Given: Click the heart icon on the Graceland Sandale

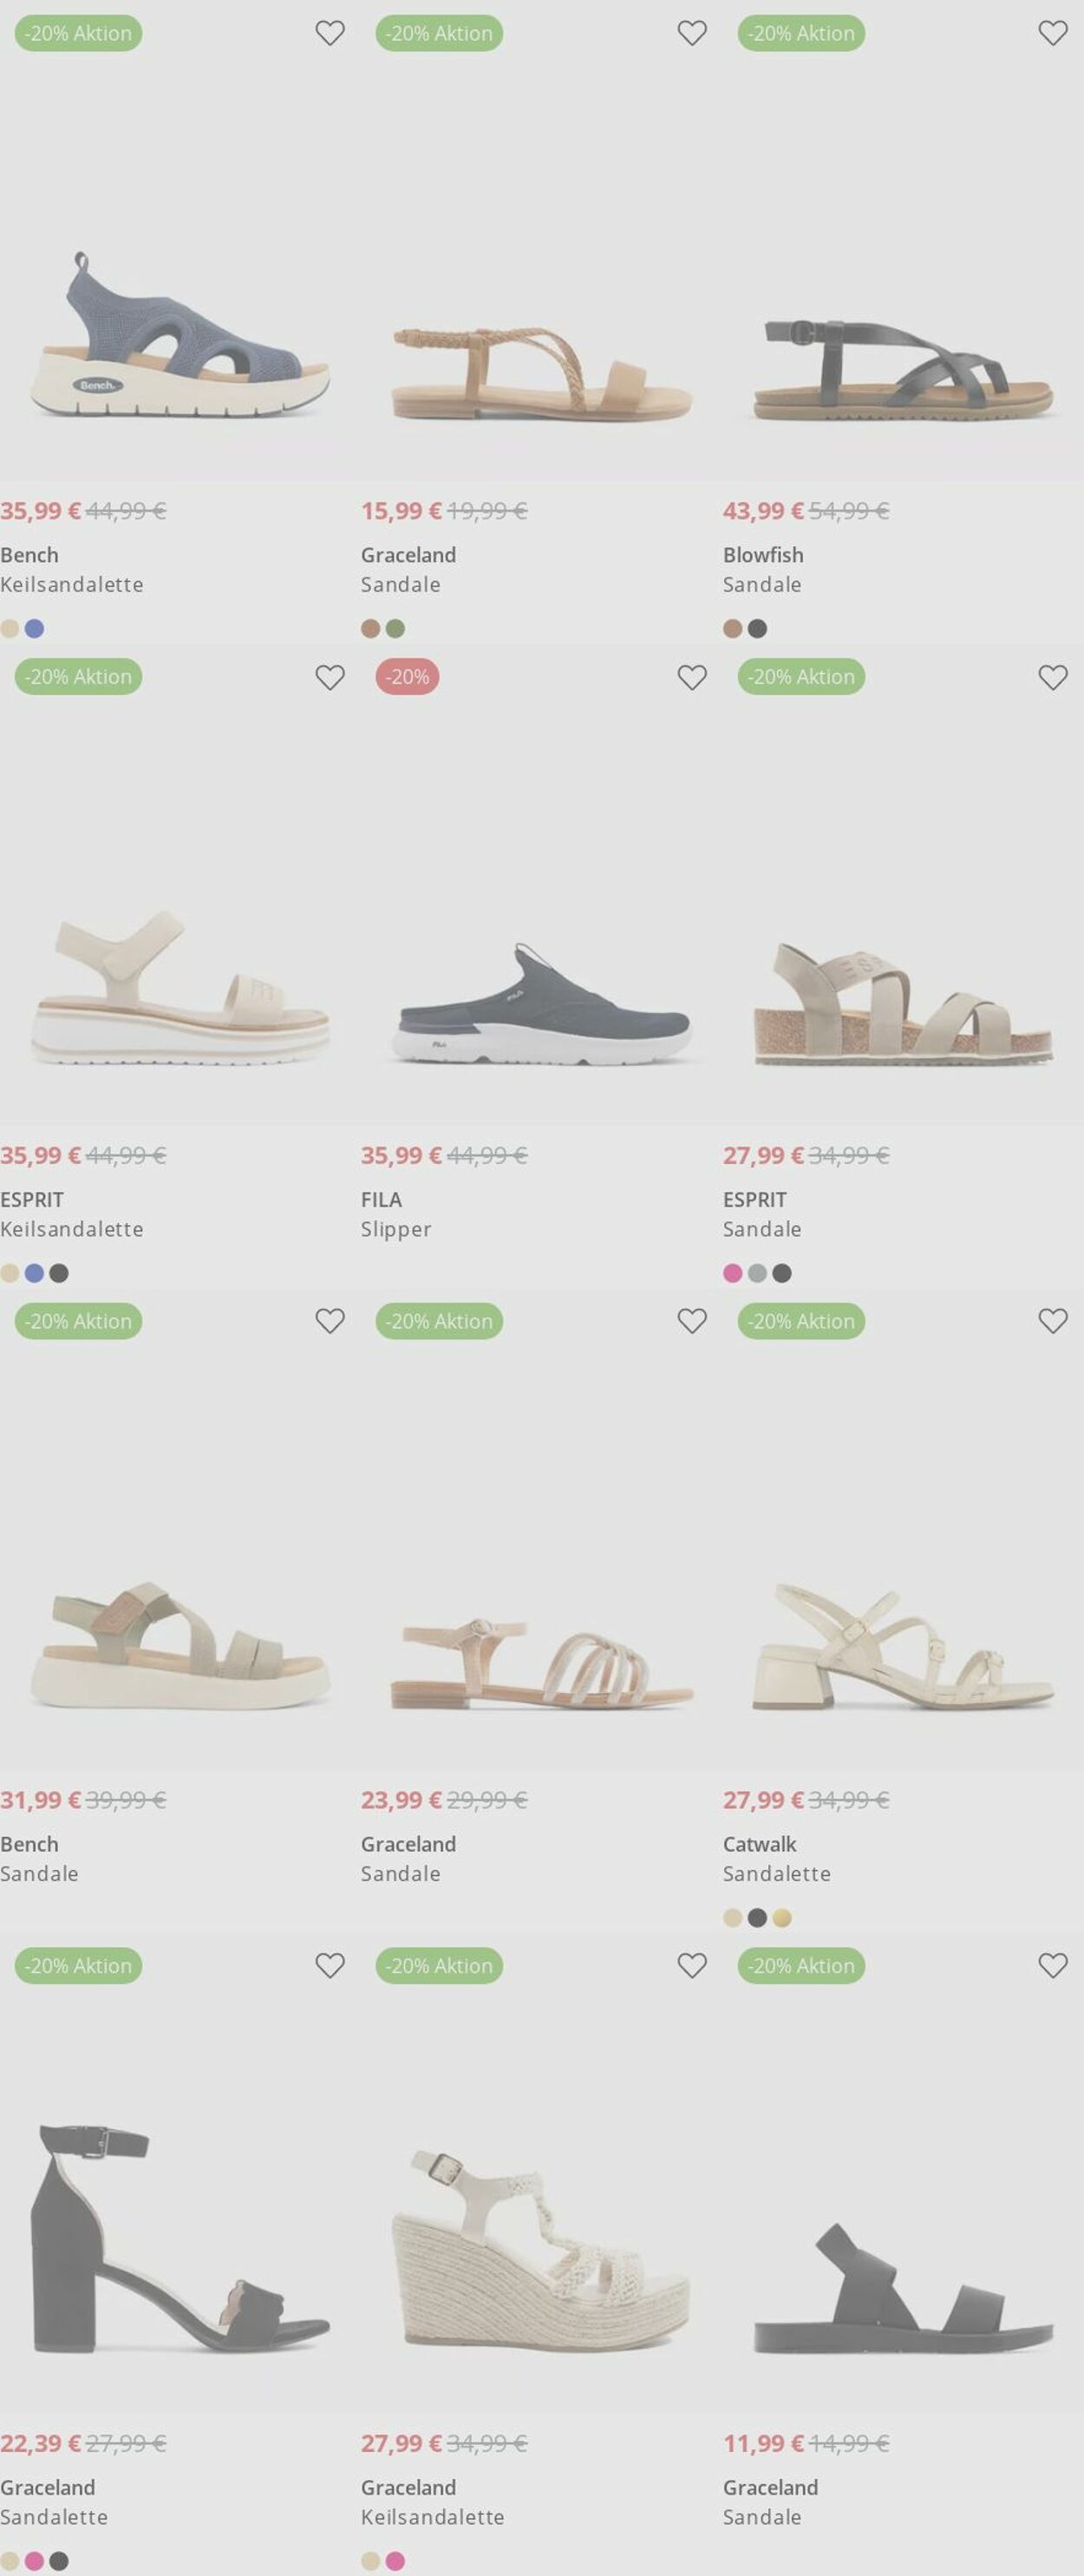Looking at the screenshot, I should point(692,33).
